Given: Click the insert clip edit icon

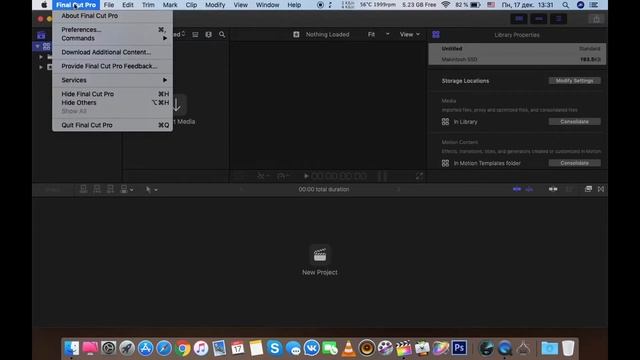Looking at the screenshot, I should point(97,189).
